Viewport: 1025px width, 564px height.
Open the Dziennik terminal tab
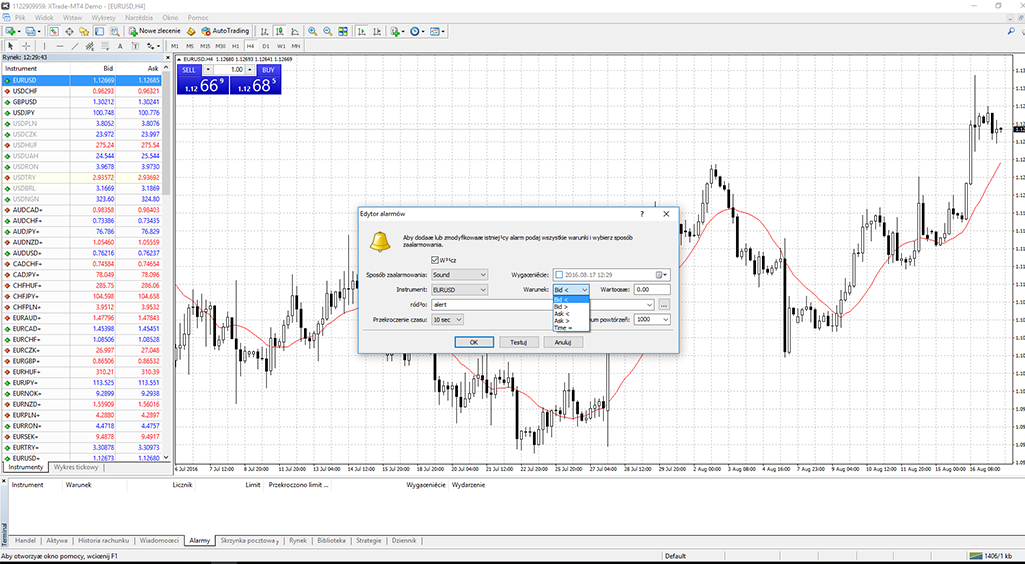(404, 540)
